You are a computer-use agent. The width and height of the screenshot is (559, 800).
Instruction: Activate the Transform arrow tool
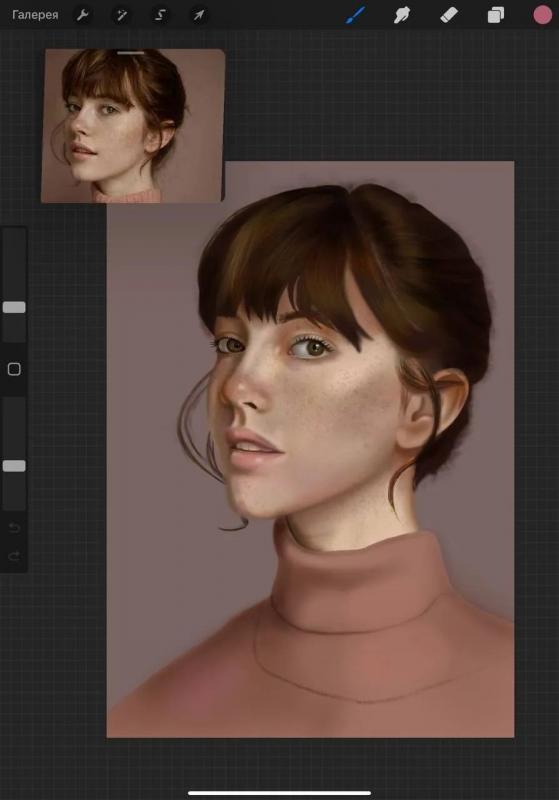pyautogui.click(x=199, y=15)
